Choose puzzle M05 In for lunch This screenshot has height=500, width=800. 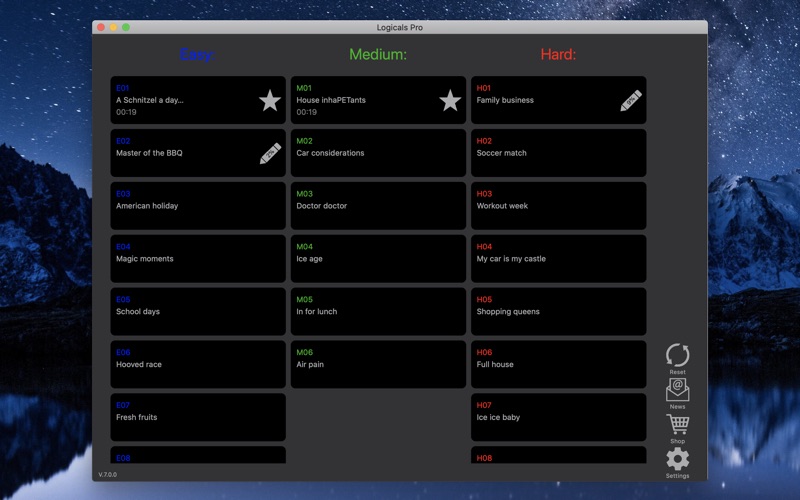coord(378,311)
